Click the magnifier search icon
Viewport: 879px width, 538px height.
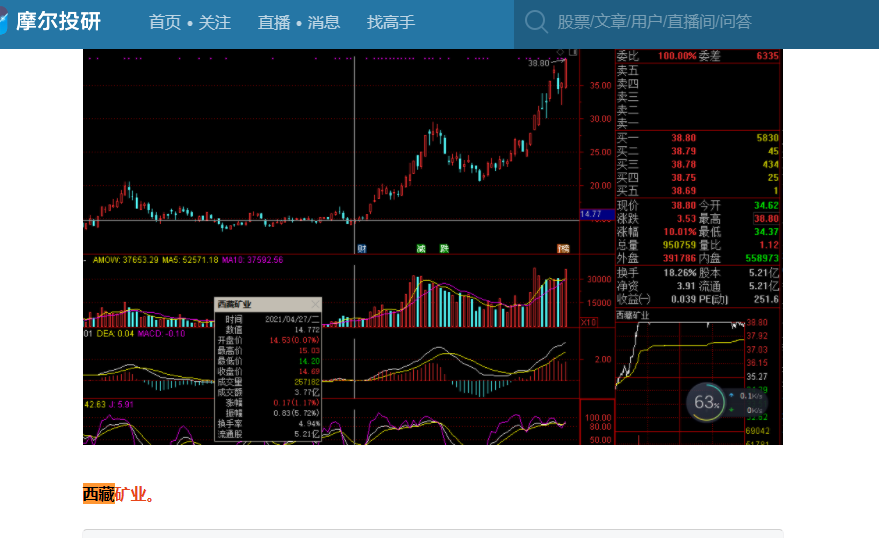[536, 22]
